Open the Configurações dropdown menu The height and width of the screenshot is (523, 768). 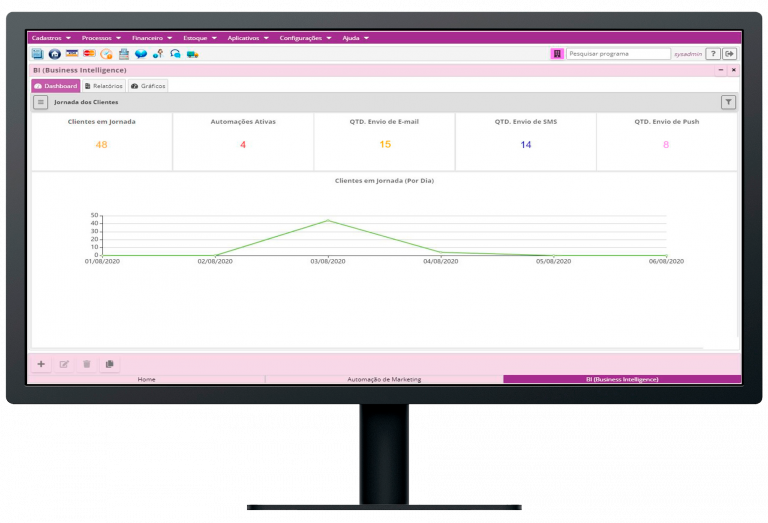coord(305,38)
